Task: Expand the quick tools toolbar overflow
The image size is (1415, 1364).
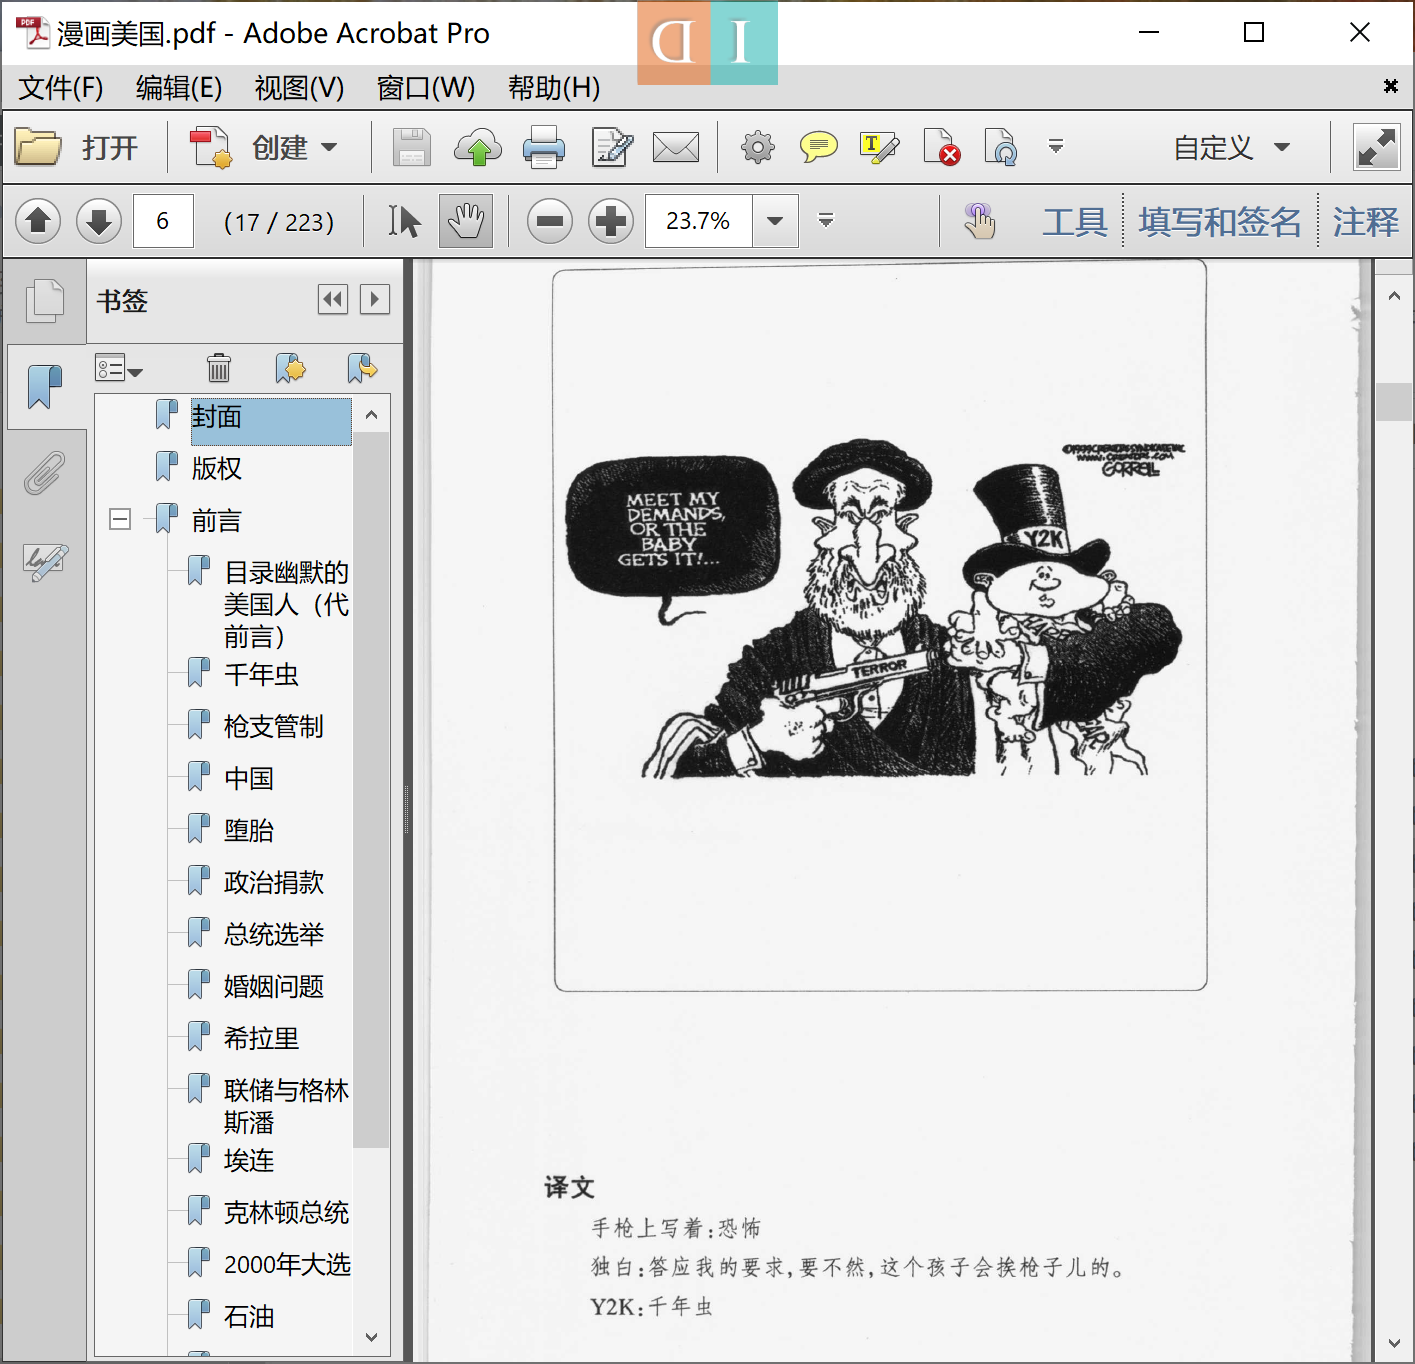Action: pyautogui.click(x=1055, y=147)
